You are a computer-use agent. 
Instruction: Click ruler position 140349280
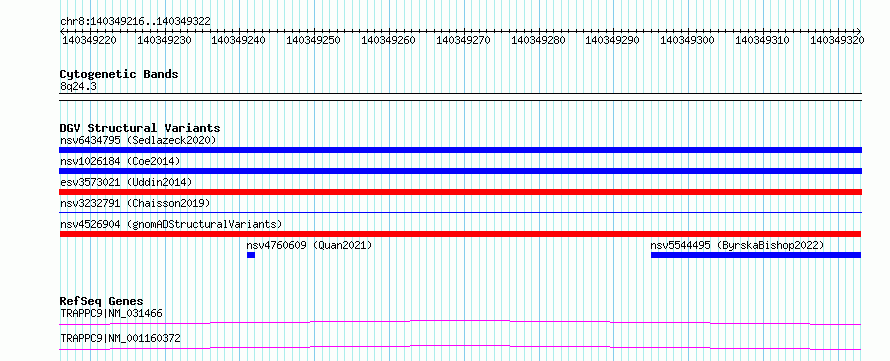539,40
